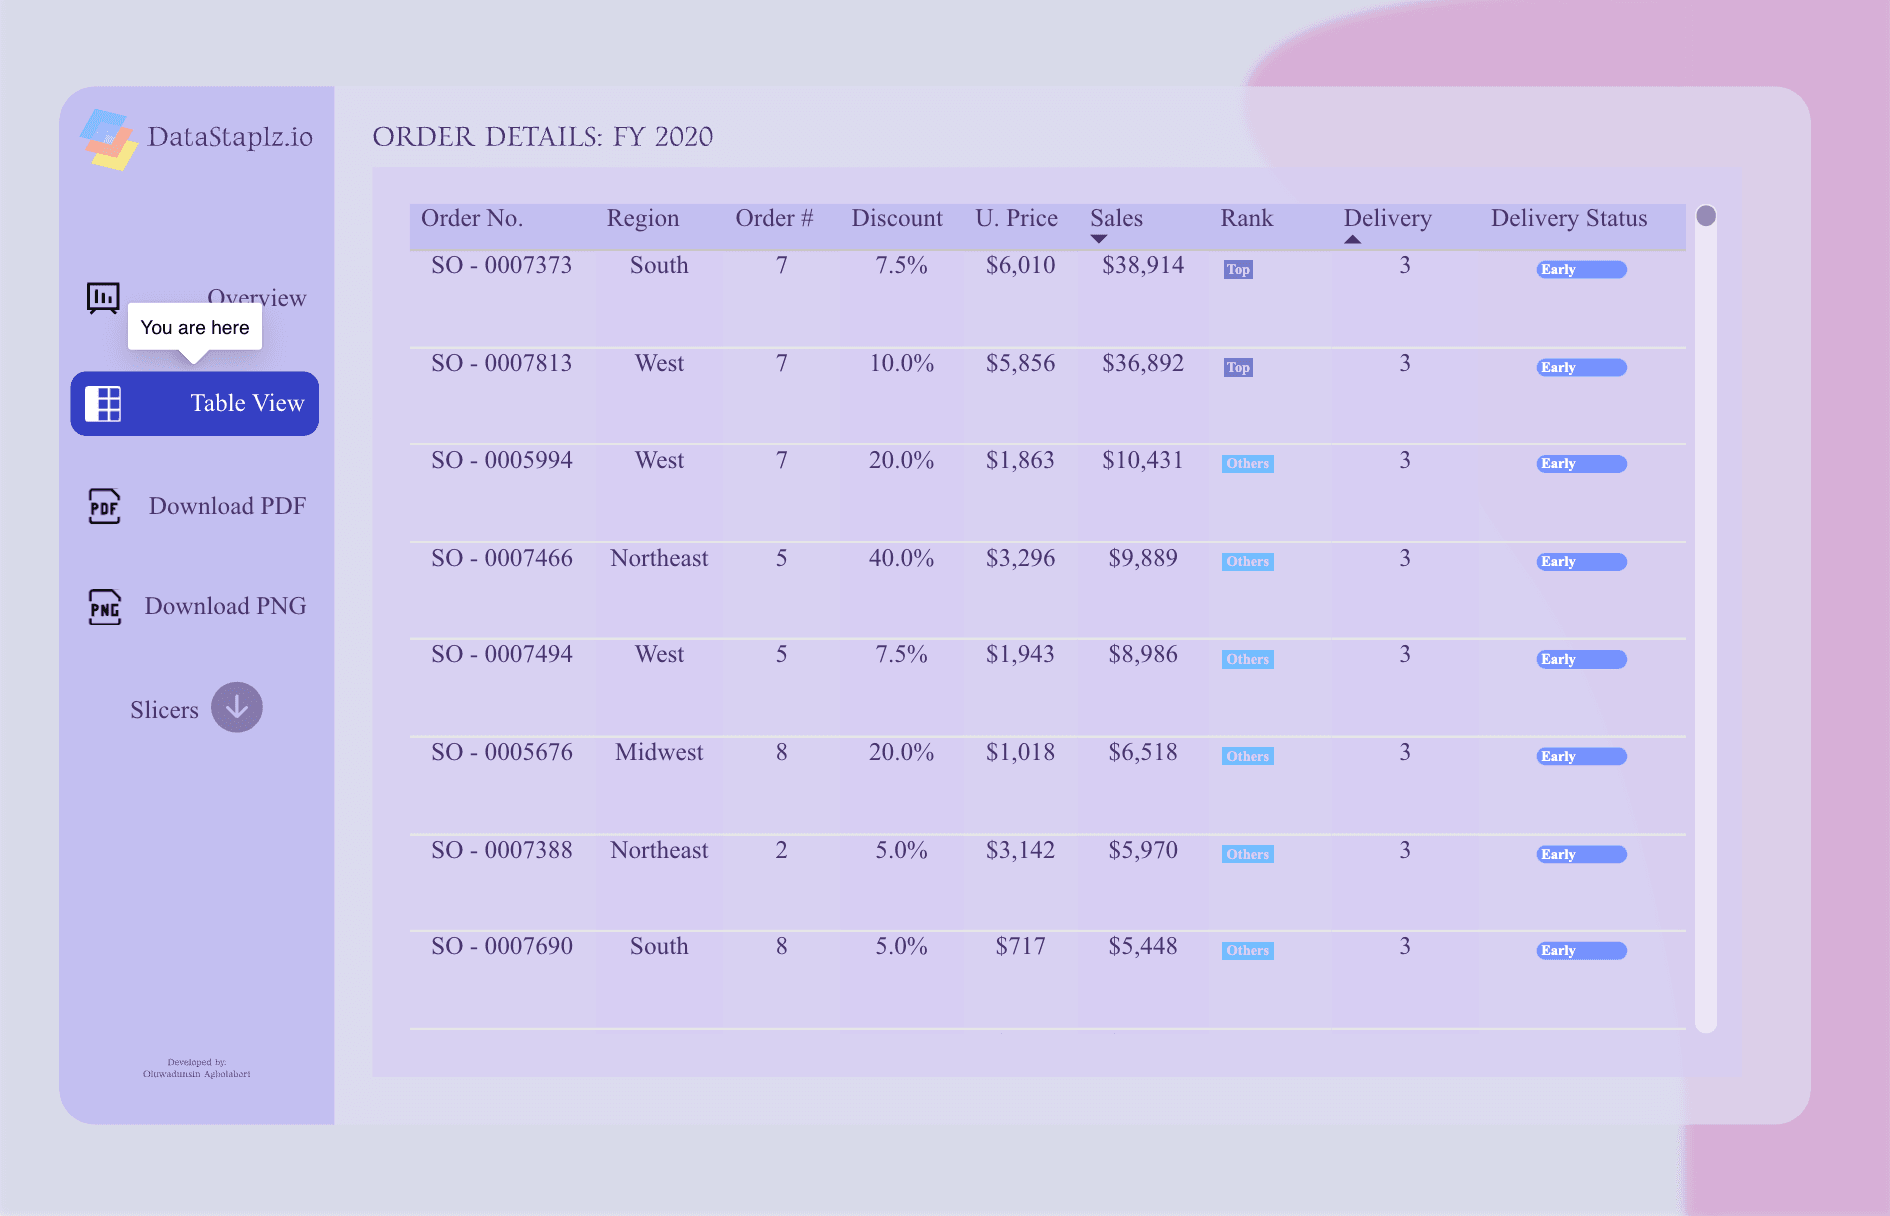Viewport: 1890px width, 1216px height.
Task: Click the PNG file icon
Action: coord(104,606)
